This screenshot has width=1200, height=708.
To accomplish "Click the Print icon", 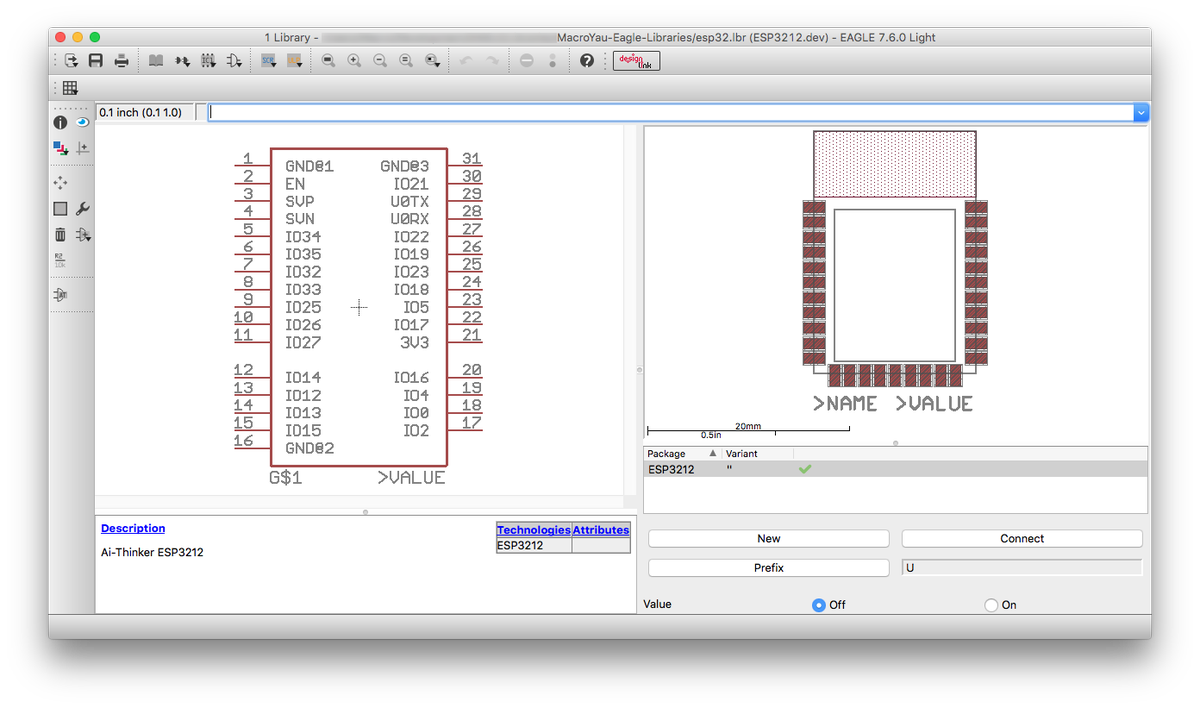I will (121, 61).
